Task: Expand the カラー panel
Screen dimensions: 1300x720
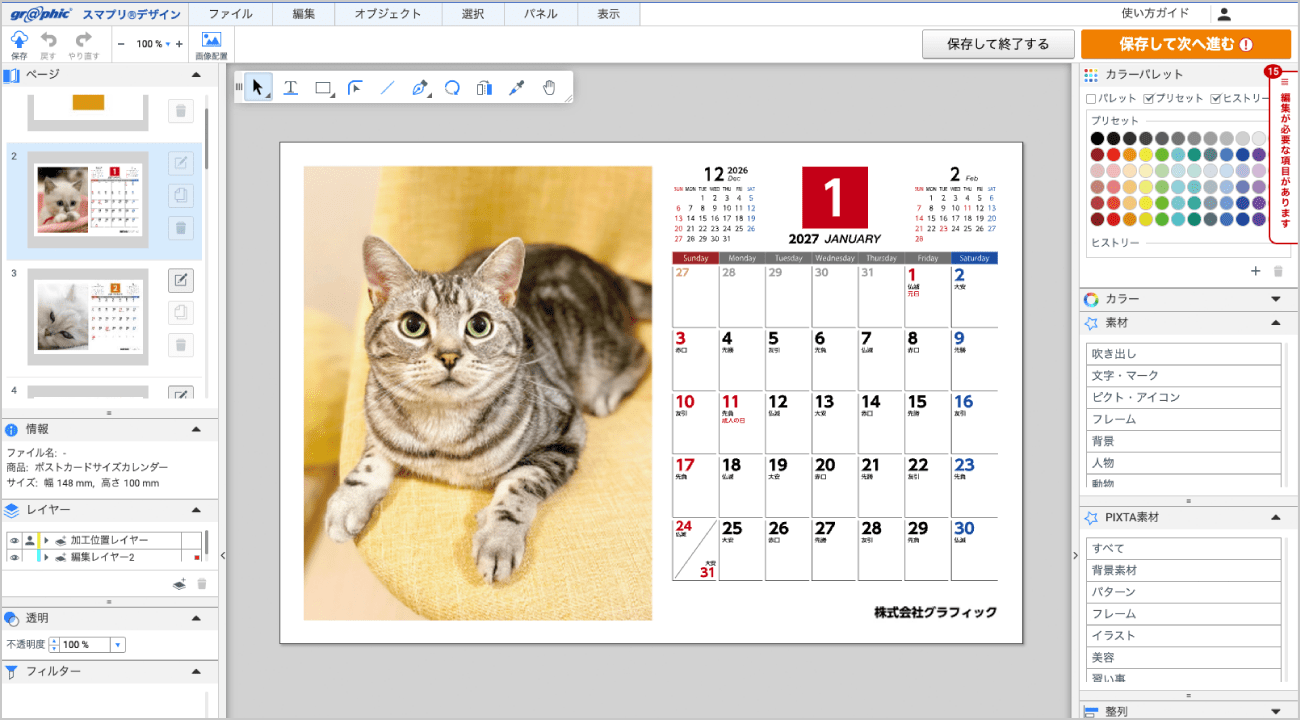Action: tap(1276, 299)
